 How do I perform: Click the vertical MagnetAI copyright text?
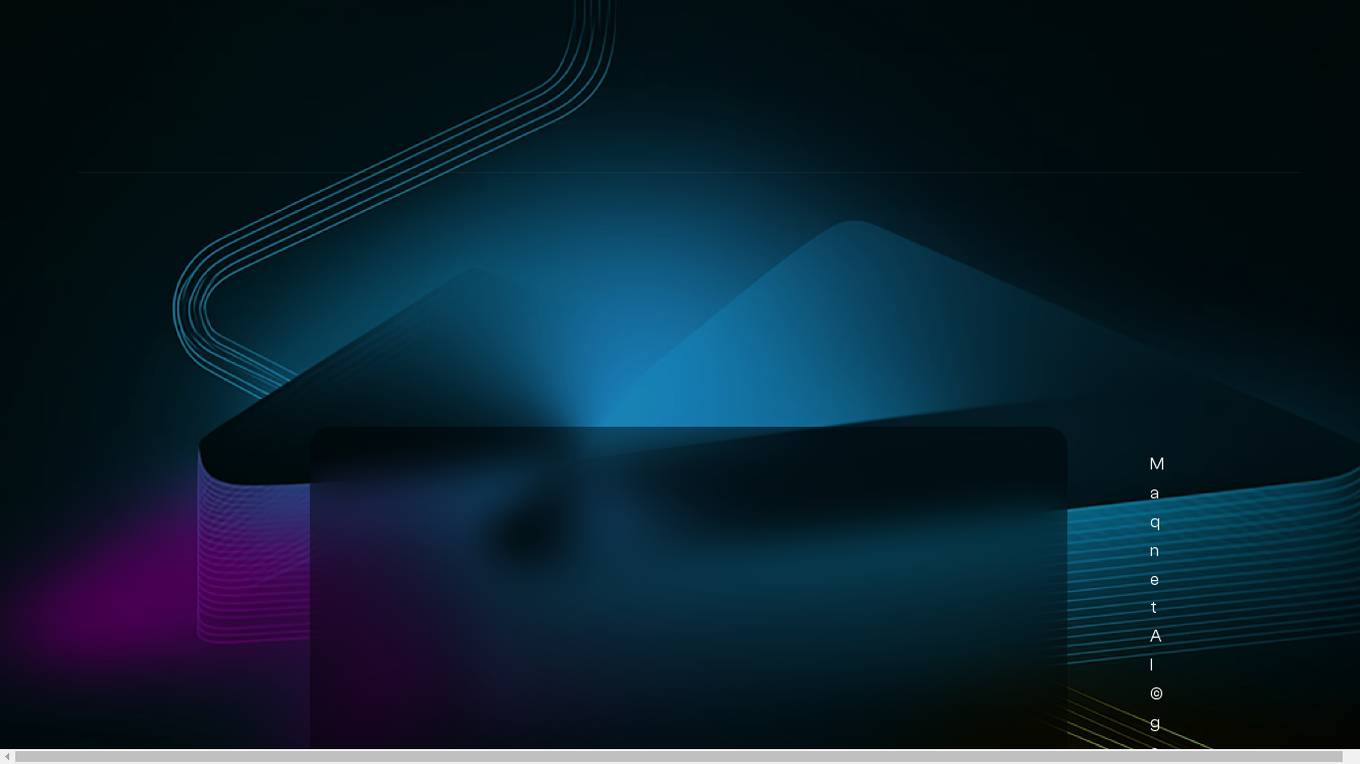tap(1156, 601)
